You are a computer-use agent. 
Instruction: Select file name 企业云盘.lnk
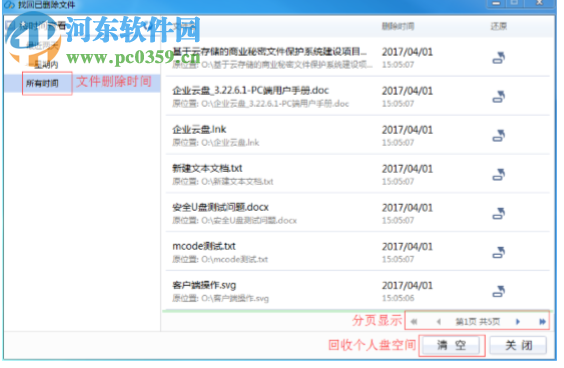click(199, 129)
